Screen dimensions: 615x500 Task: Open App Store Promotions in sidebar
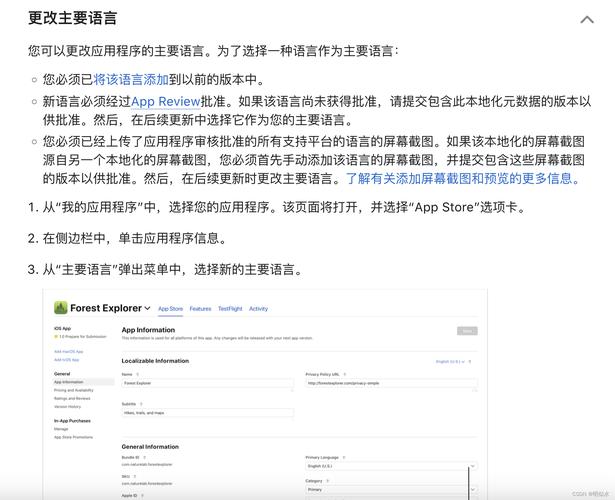(x=73, y=437)
